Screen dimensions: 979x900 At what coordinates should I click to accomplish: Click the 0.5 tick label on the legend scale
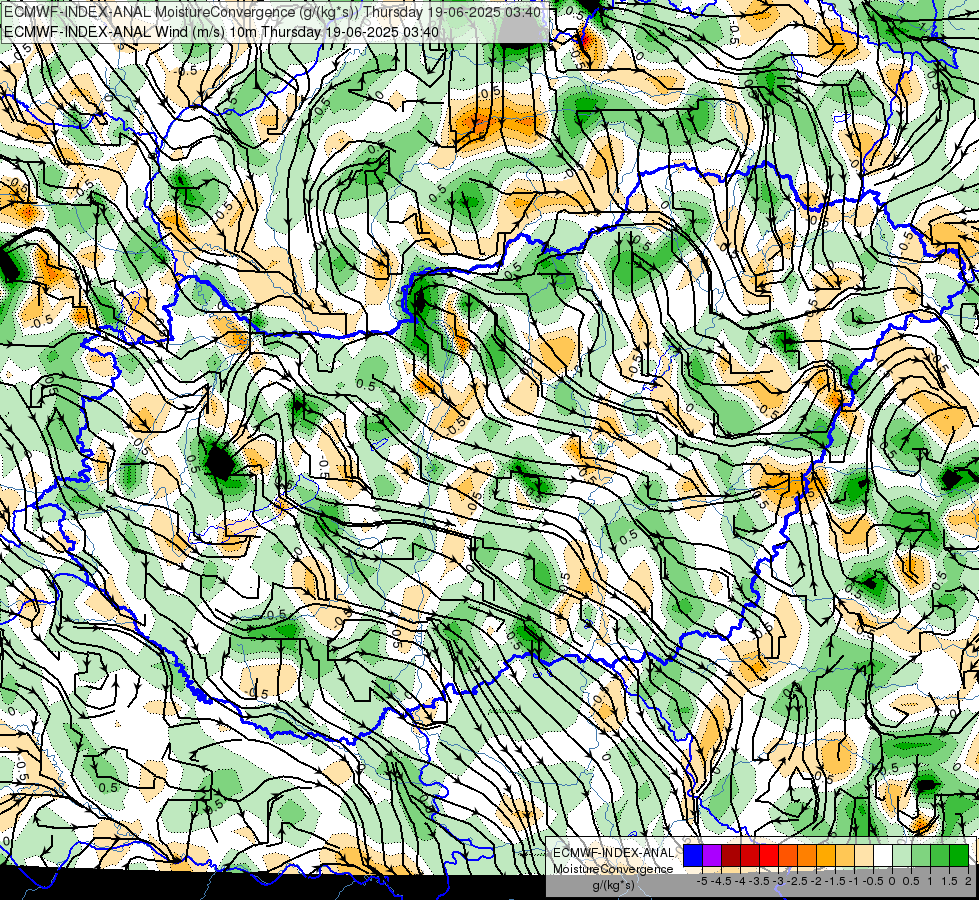click(x=912, y=881)
